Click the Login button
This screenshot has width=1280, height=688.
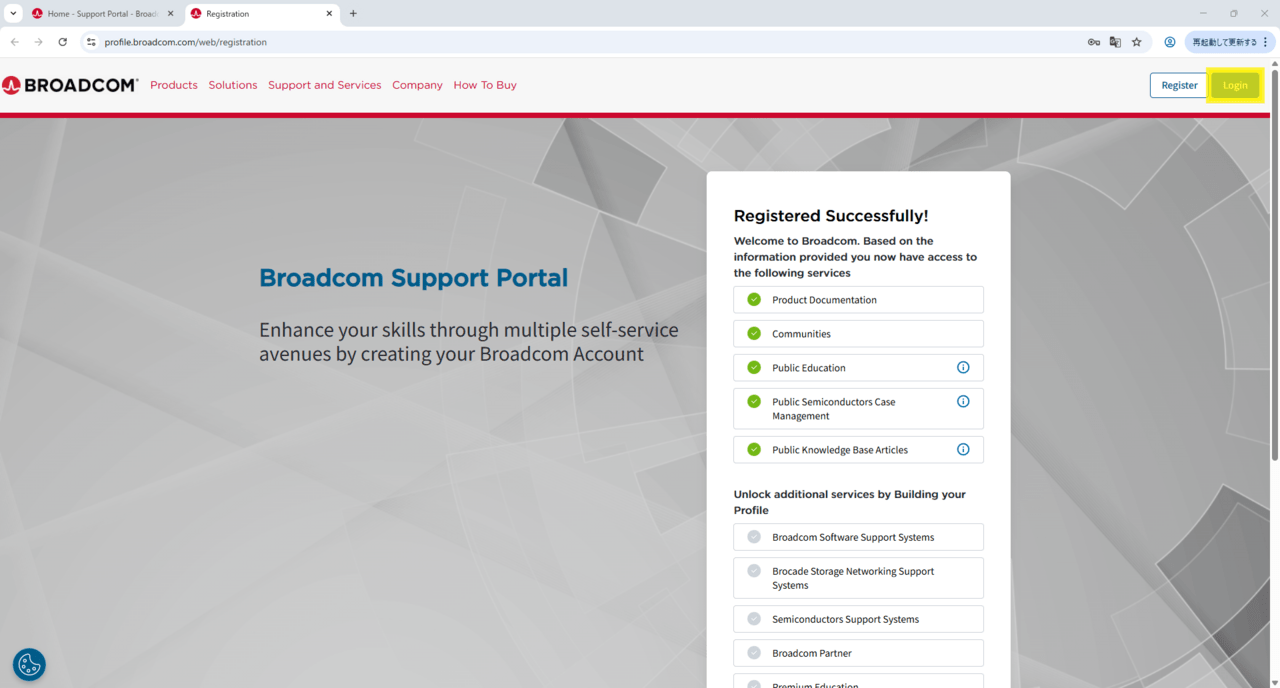point(1235,85)
